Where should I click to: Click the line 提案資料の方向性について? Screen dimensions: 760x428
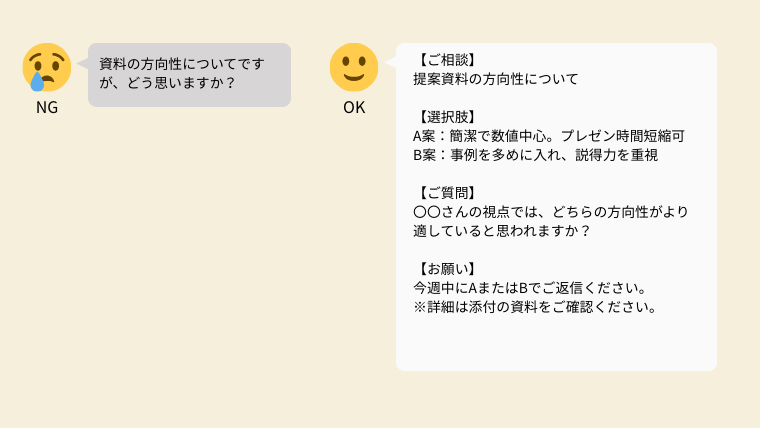click(x=496, y=79)
